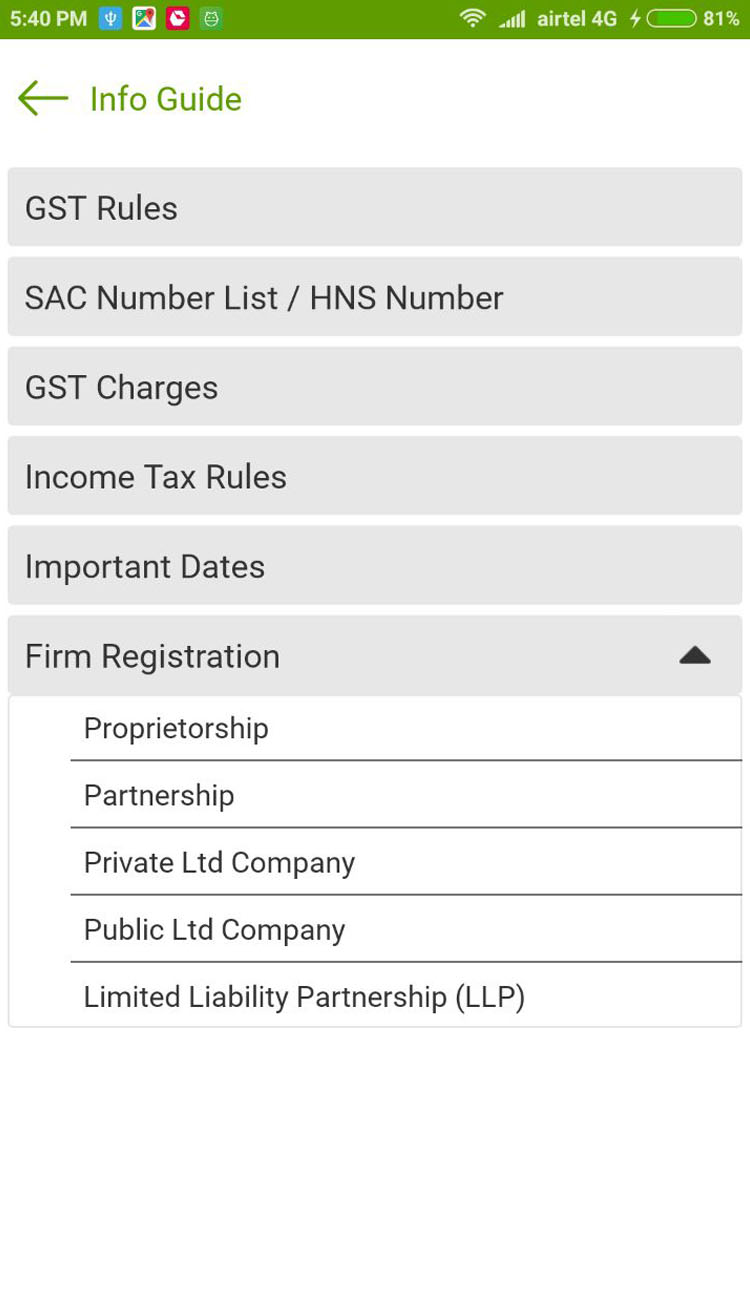Expand SAC Number List / HNS Number
This screenshot has width=750, height=1315.
[x=375, y=298]
